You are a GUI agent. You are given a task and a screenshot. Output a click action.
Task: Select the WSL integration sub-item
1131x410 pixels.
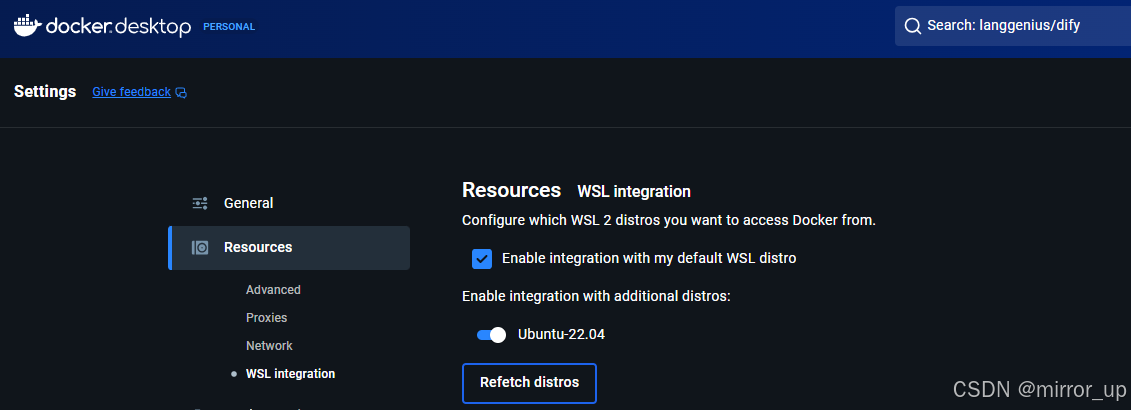(x=290, y=374)
